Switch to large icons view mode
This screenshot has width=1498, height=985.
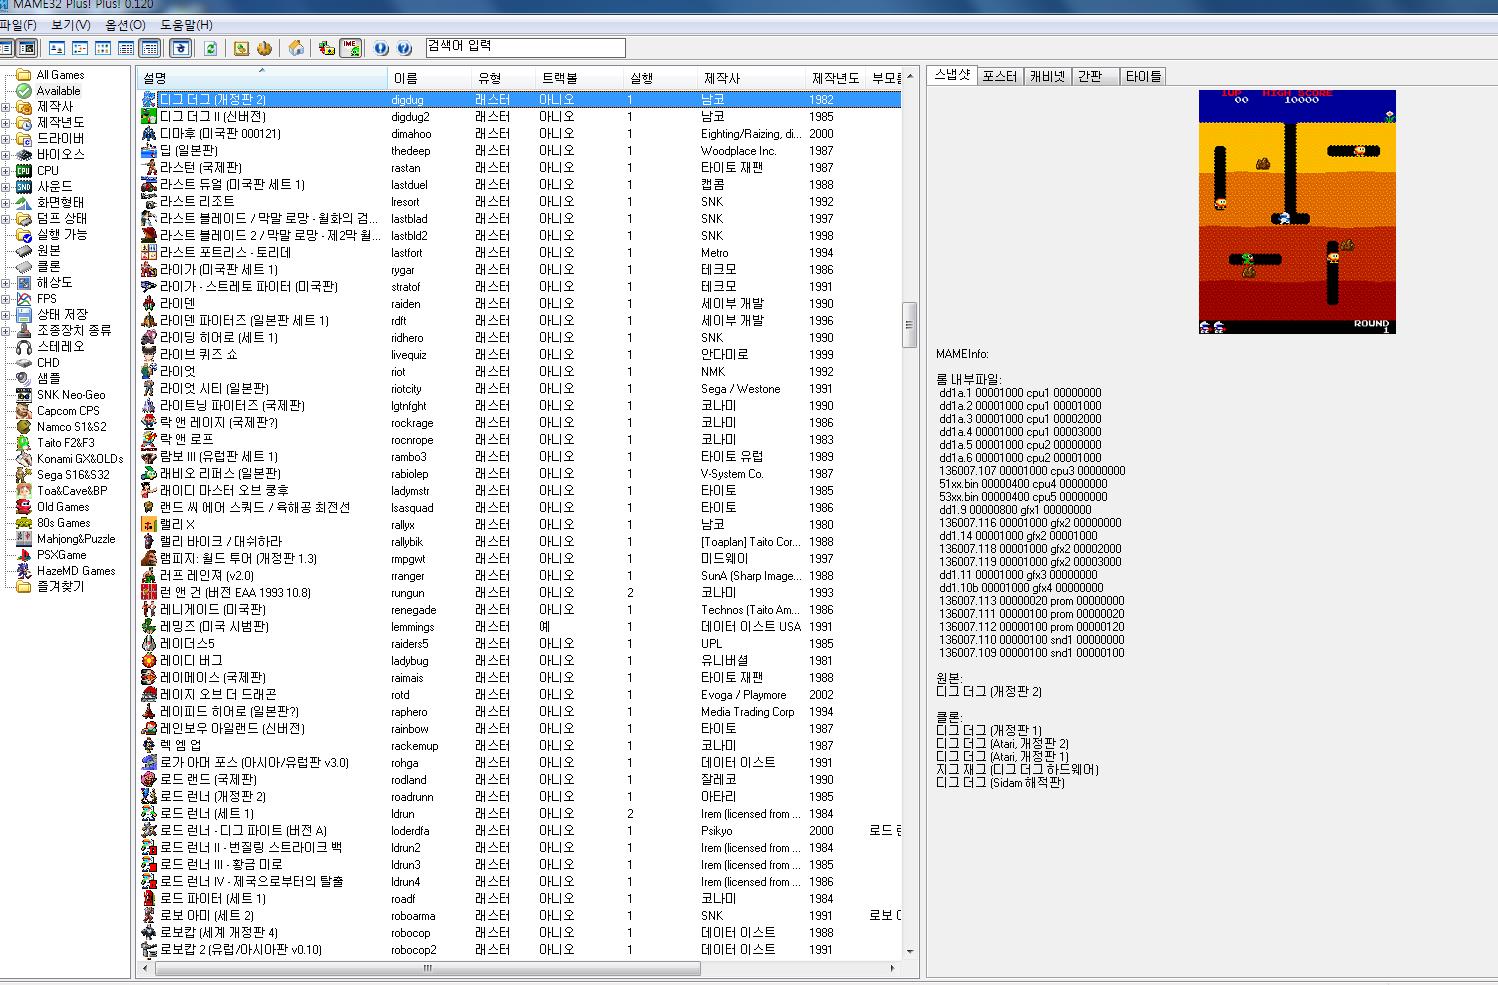(57, 48)
